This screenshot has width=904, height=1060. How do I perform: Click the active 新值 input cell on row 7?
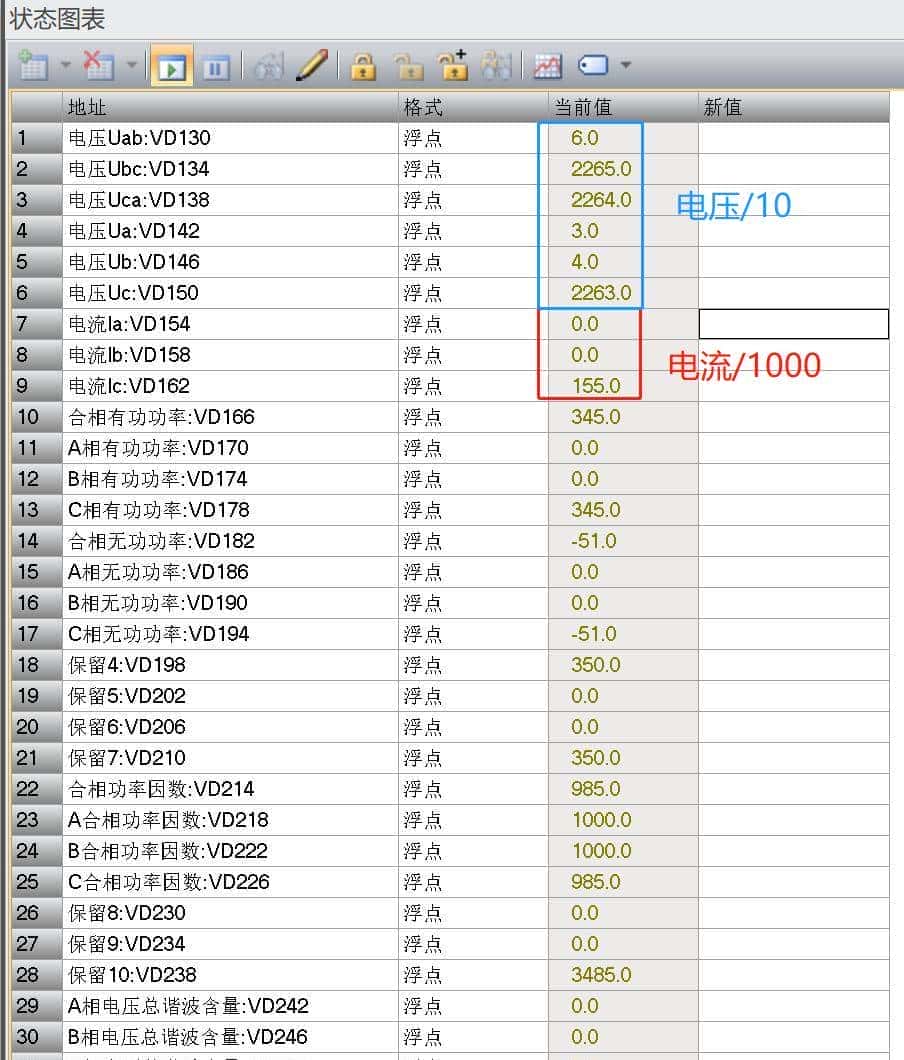pos(793,323)
